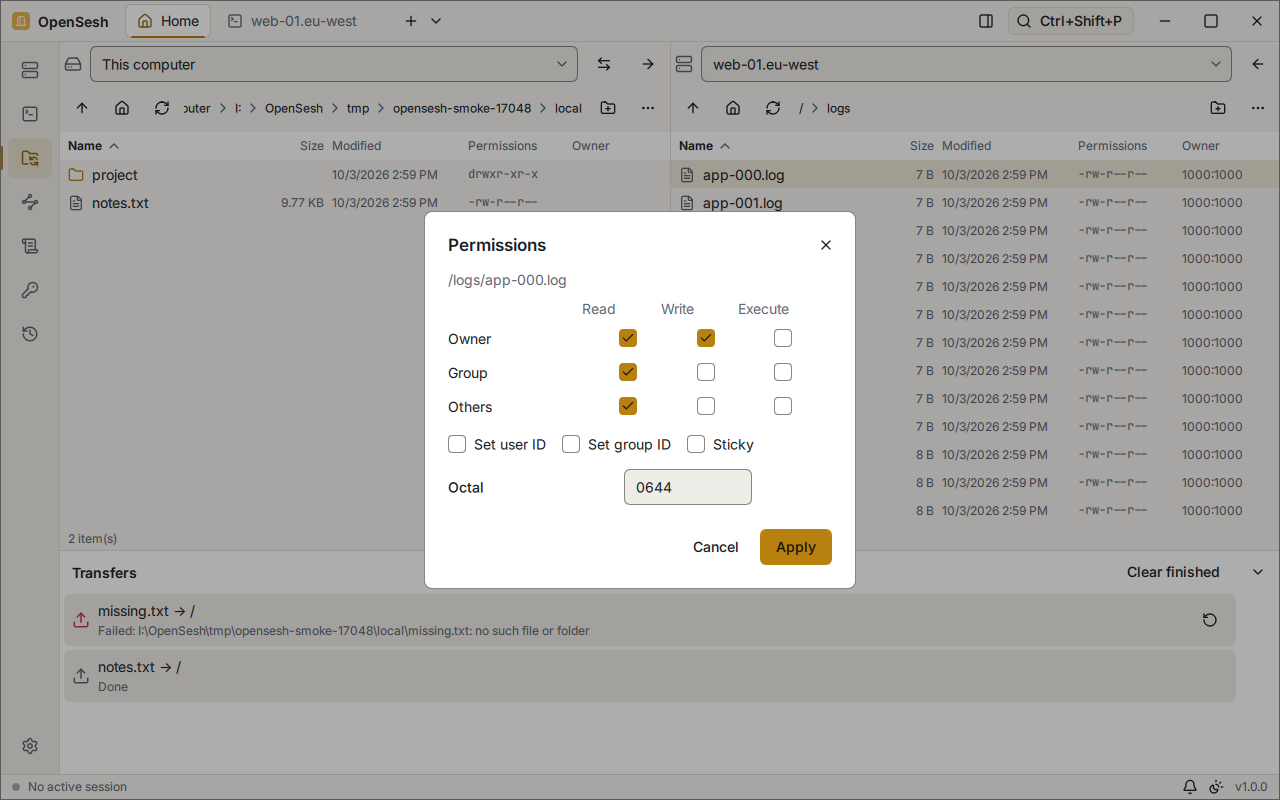Click the OpenSesh breadcrumb segment
This screenshot has width=1280, height=800.
[294, 108]
